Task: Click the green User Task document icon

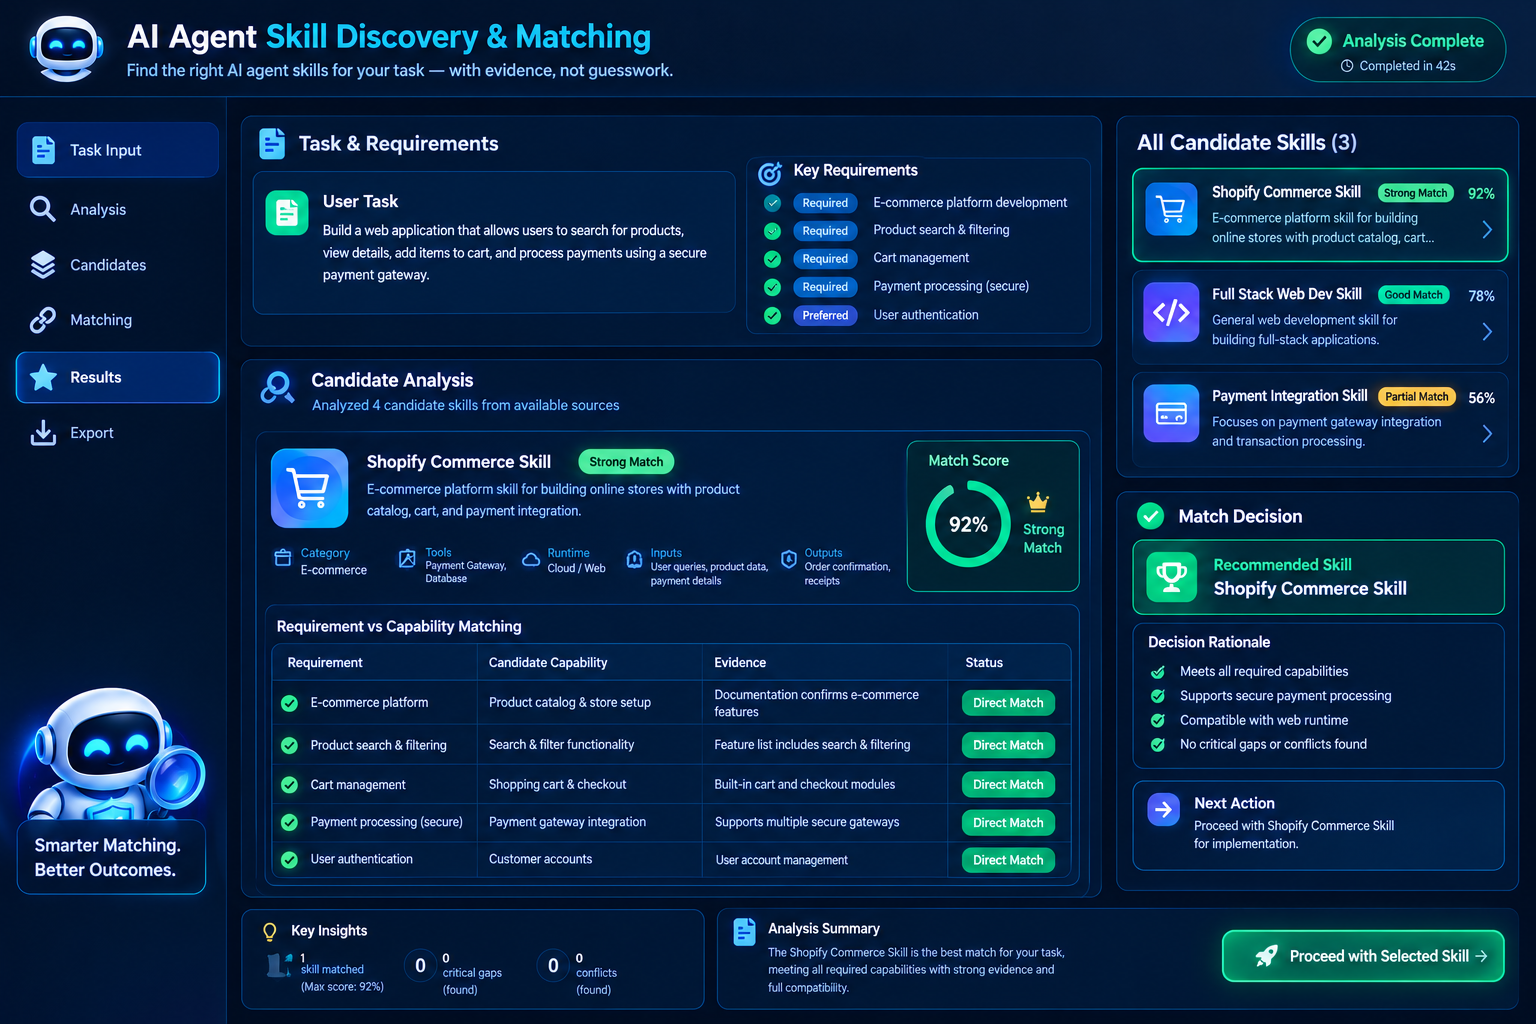Action: click(287, 213)
